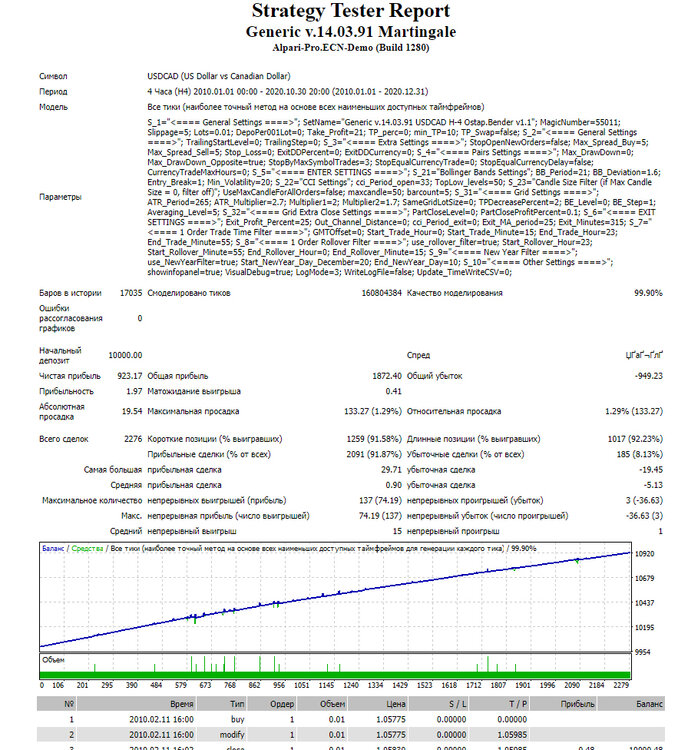Select average profit trade value '0.90'
Viewport: 678px width, 750px height.
393,485
